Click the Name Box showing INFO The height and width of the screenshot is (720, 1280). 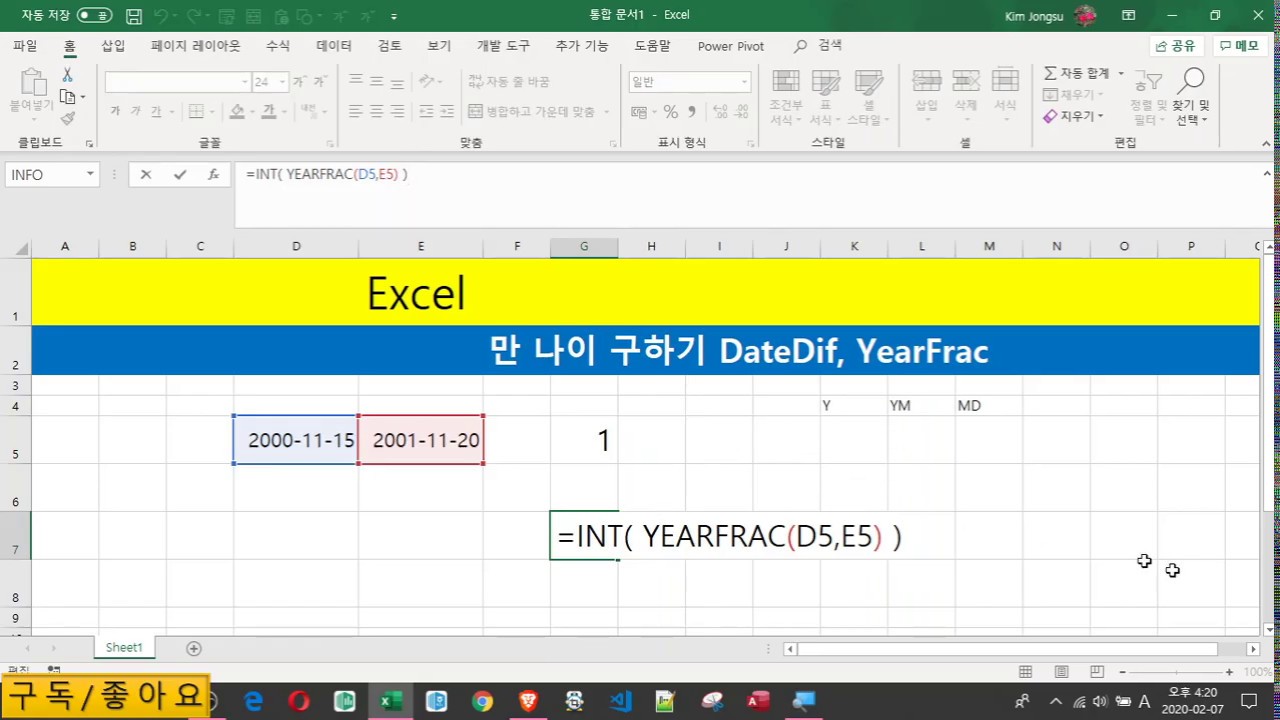click(x=50, y=175)
